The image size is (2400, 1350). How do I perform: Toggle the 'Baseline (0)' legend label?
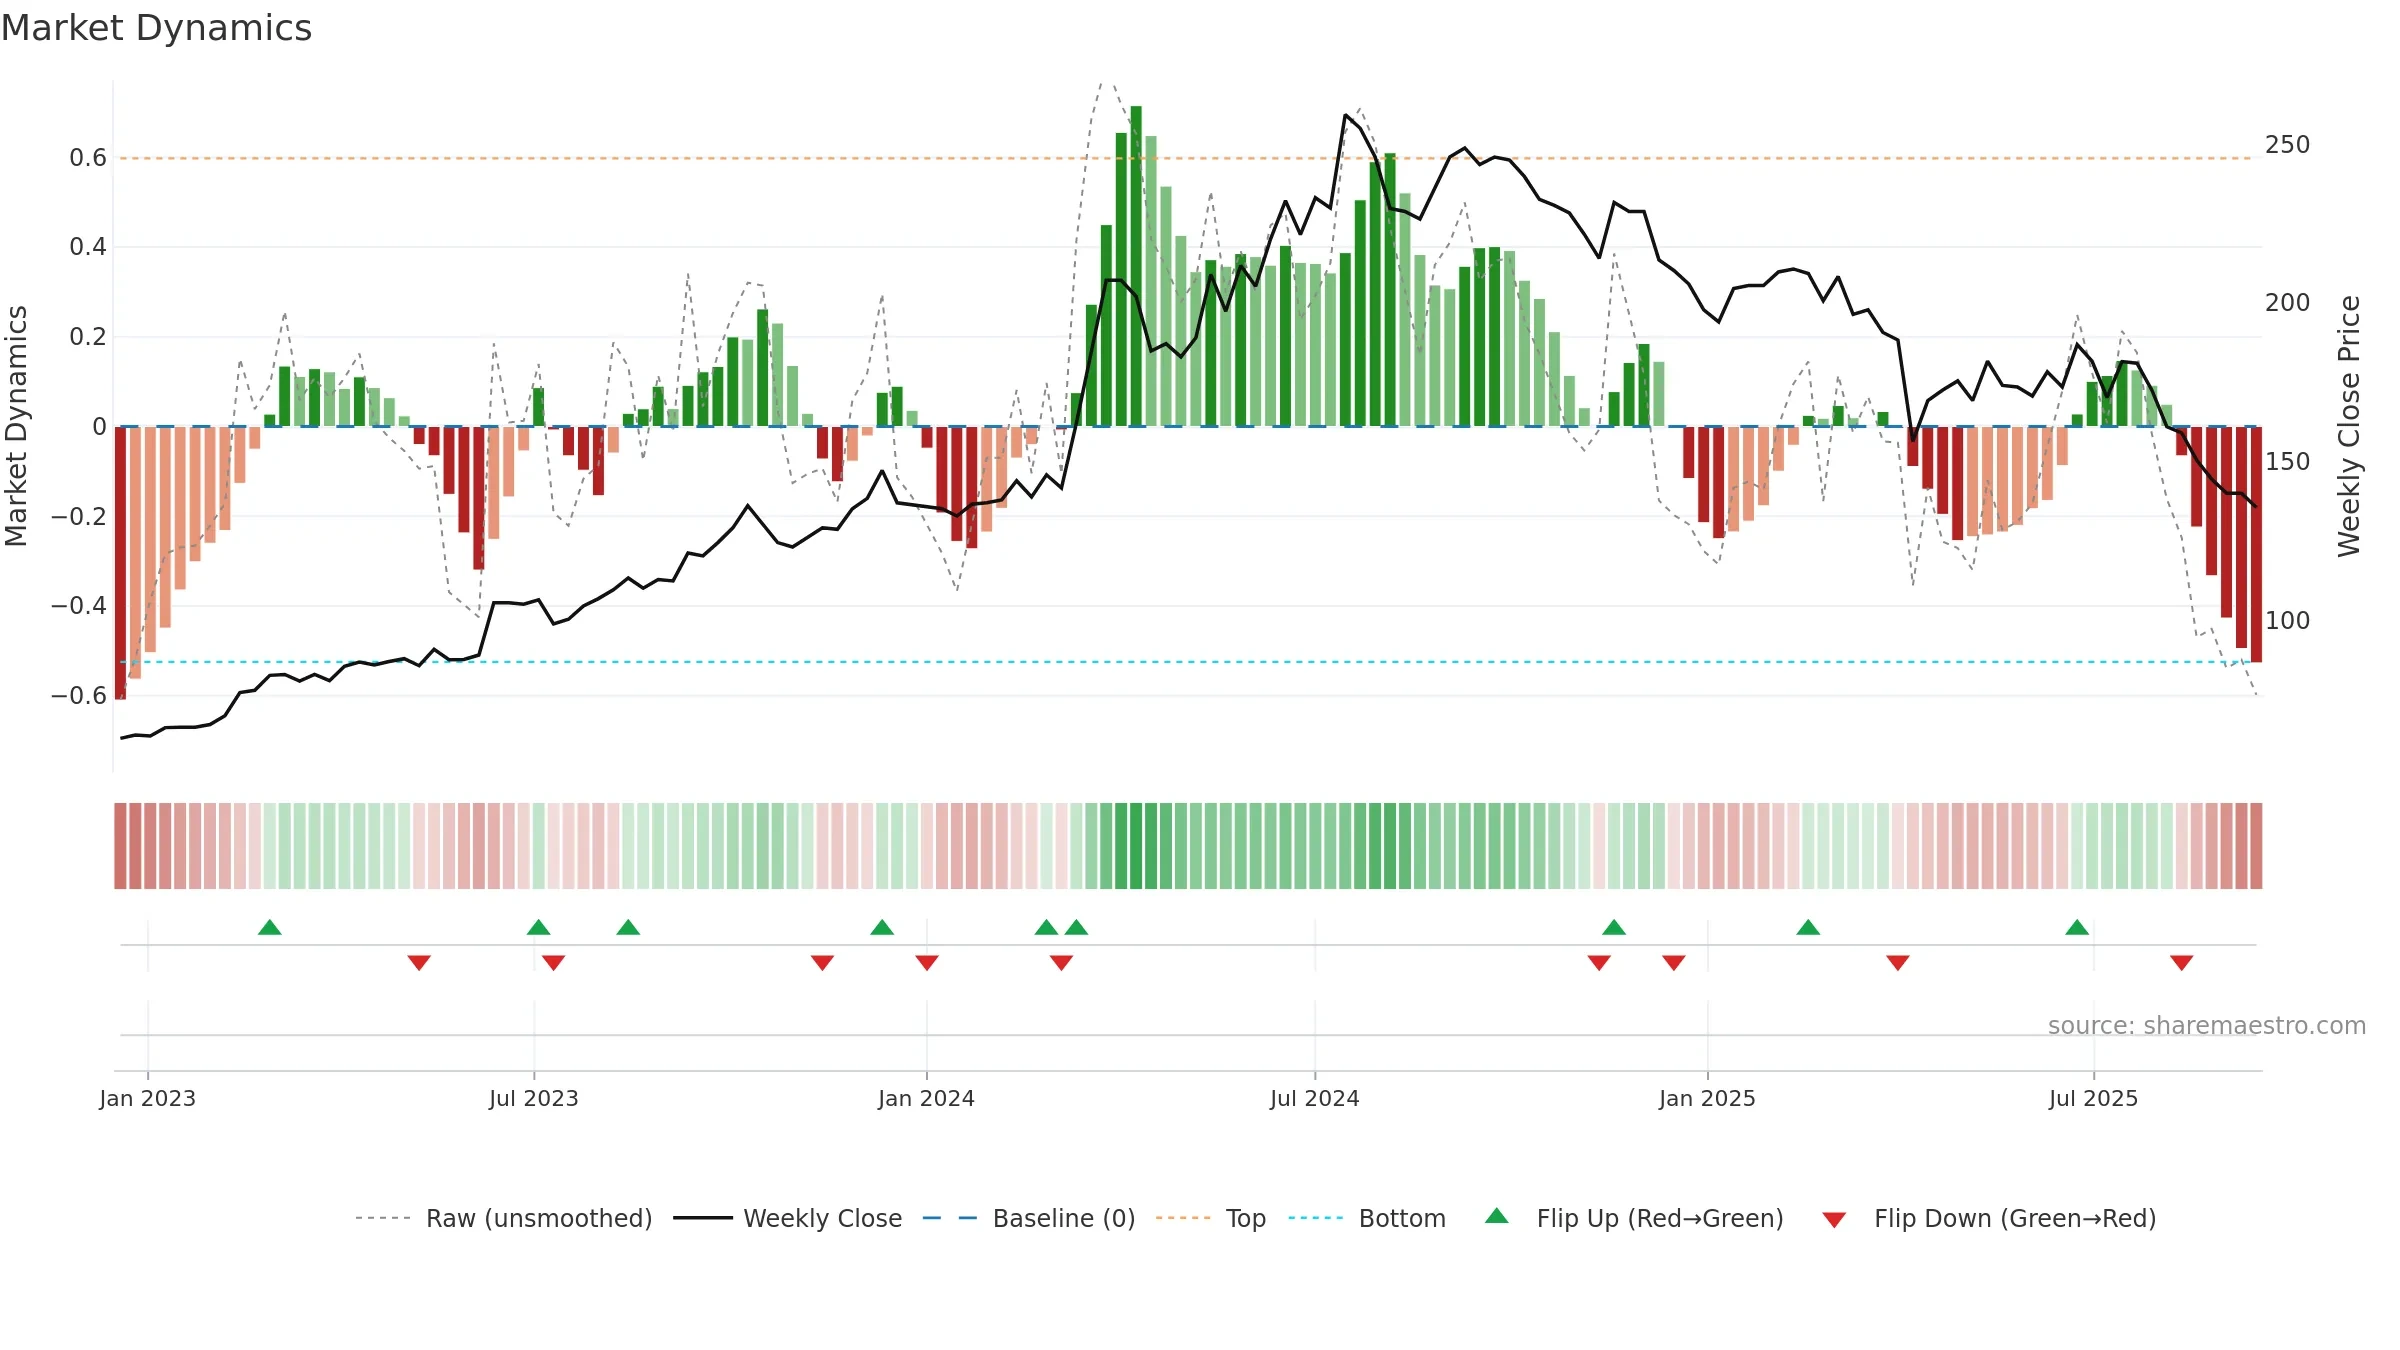pos(1064,1218)
